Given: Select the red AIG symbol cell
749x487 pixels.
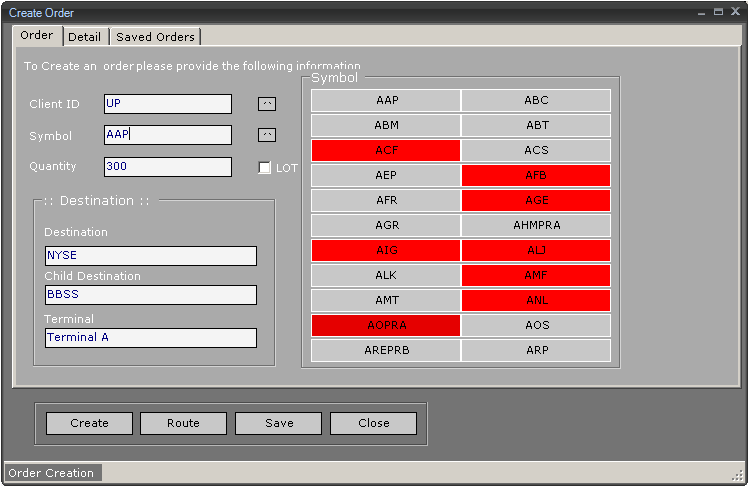Looking at the screenshot, I should click(x=386, y=250).
